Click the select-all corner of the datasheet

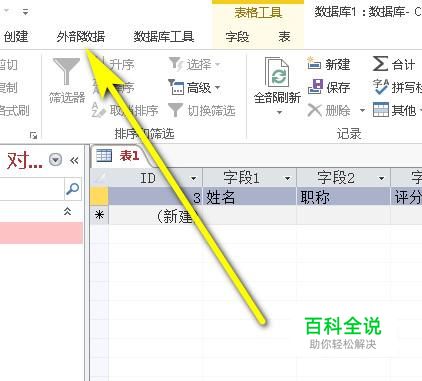tap(99, 178)
